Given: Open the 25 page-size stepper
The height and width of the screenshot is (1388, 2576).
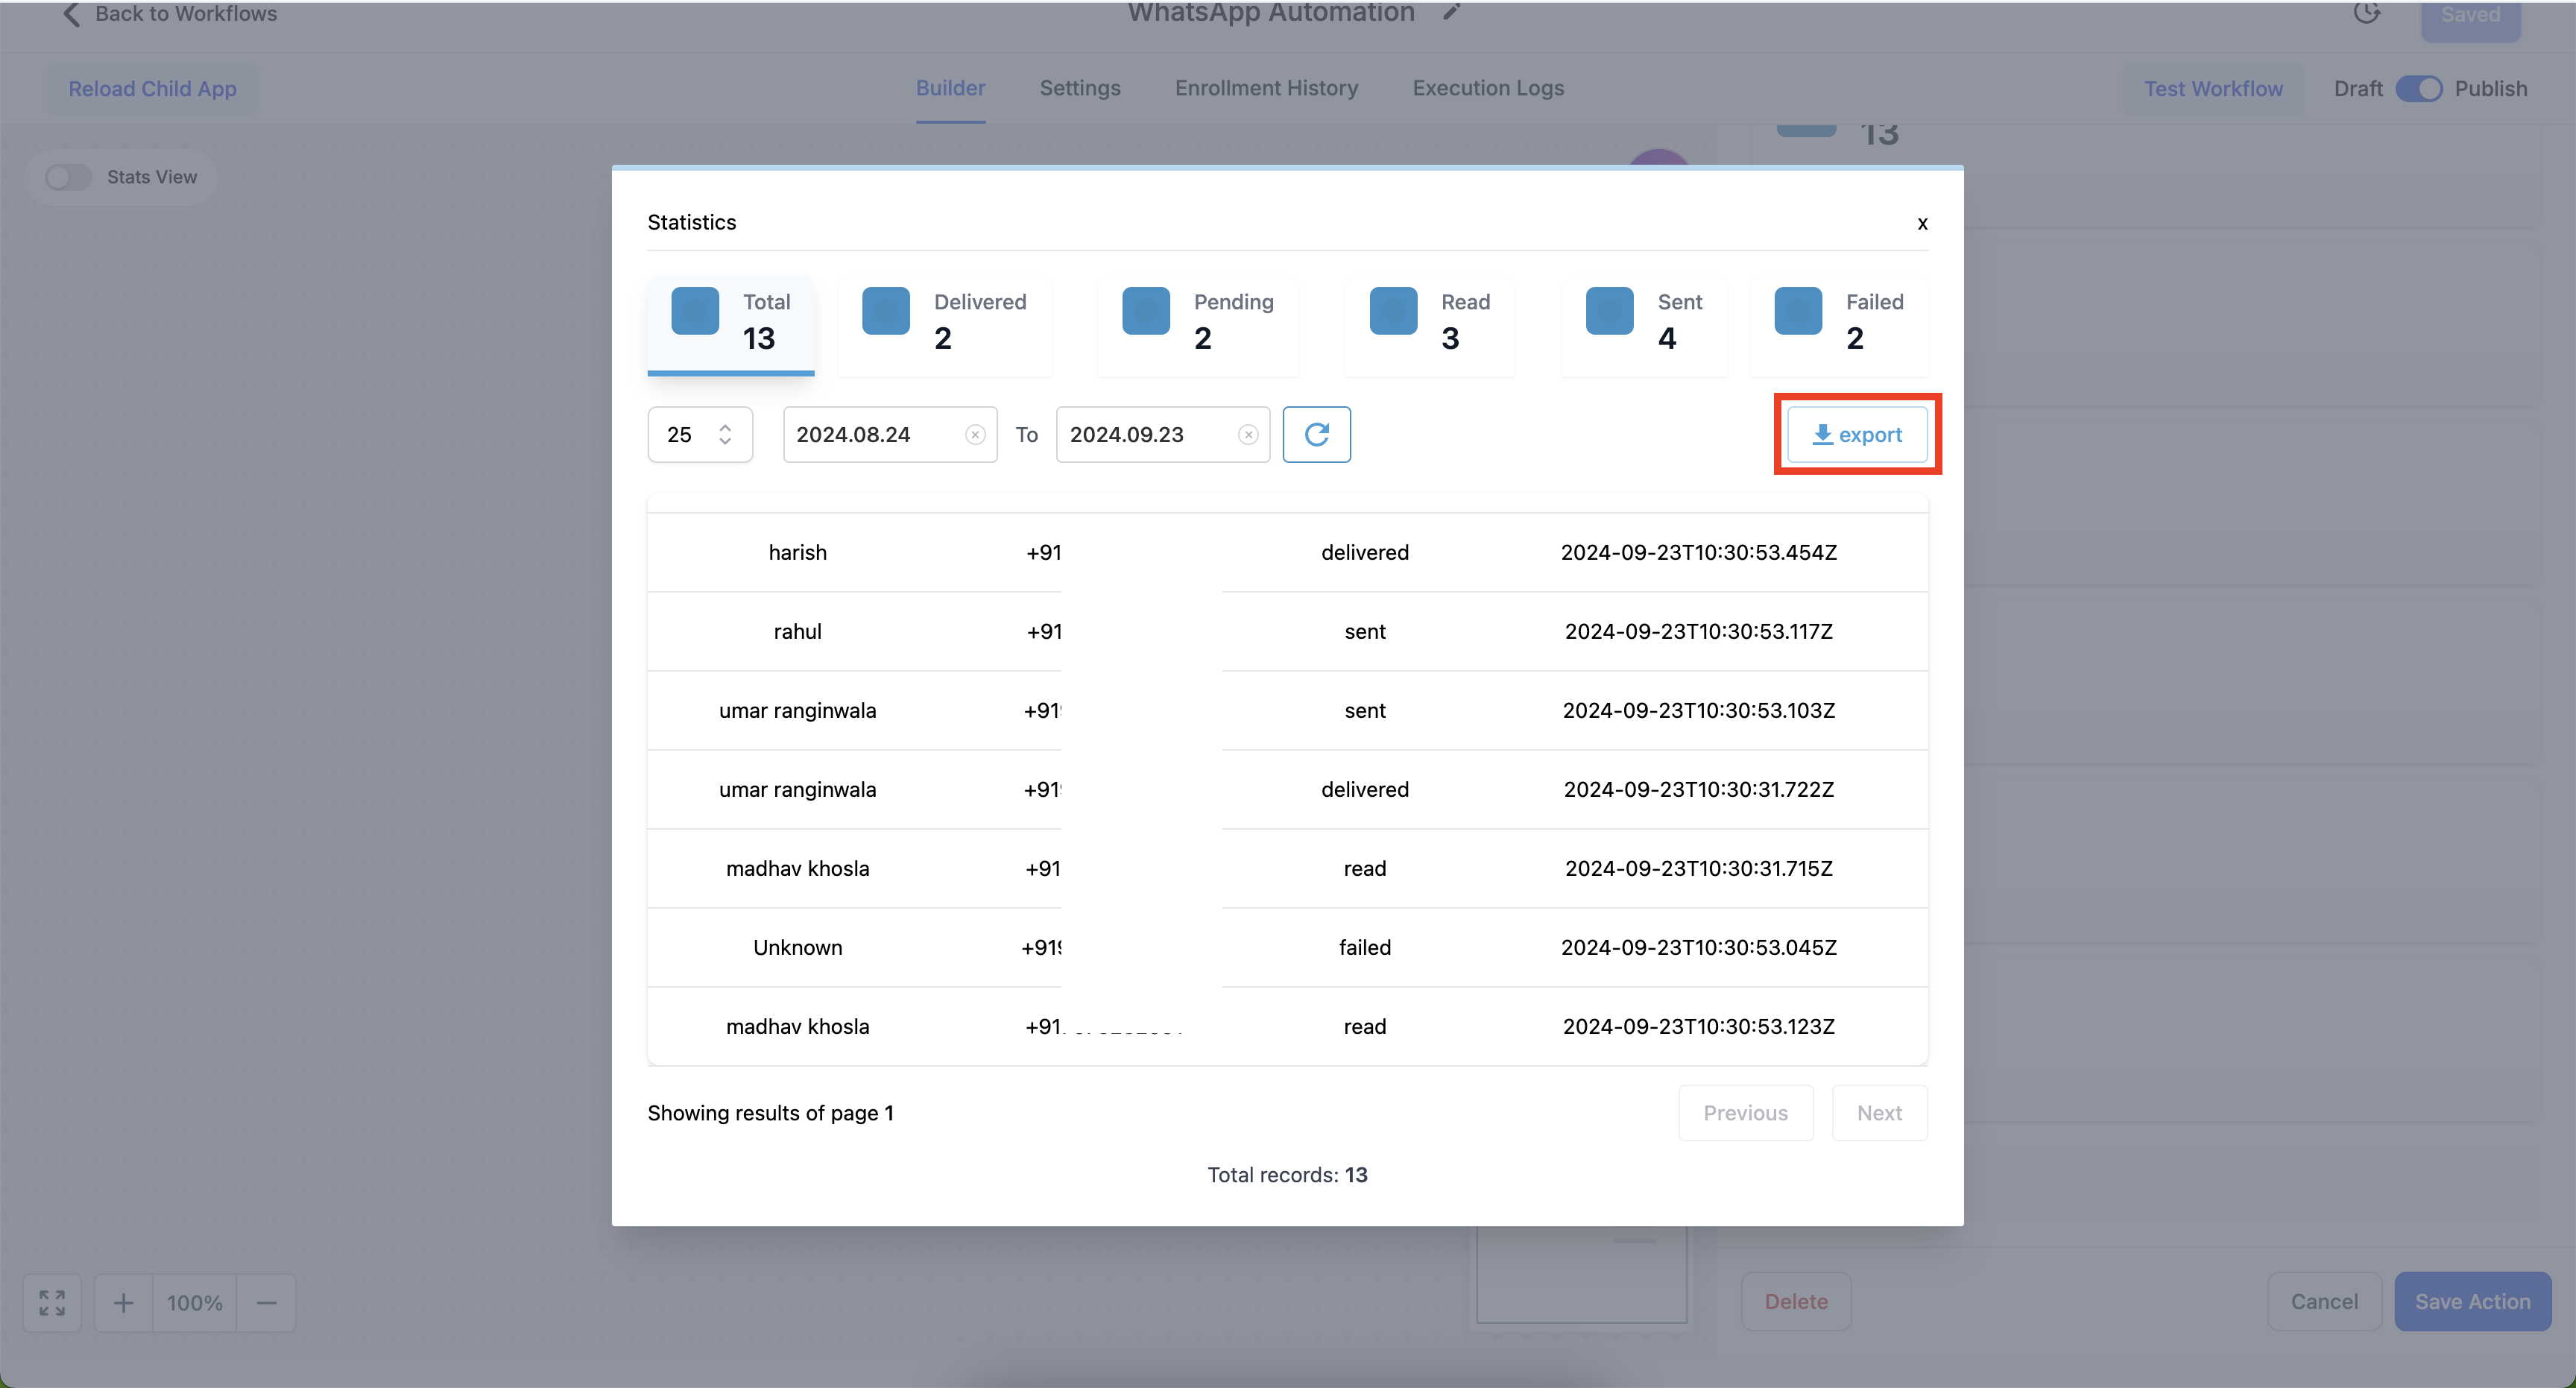Looking at the screenshot, I should (700, 435).
